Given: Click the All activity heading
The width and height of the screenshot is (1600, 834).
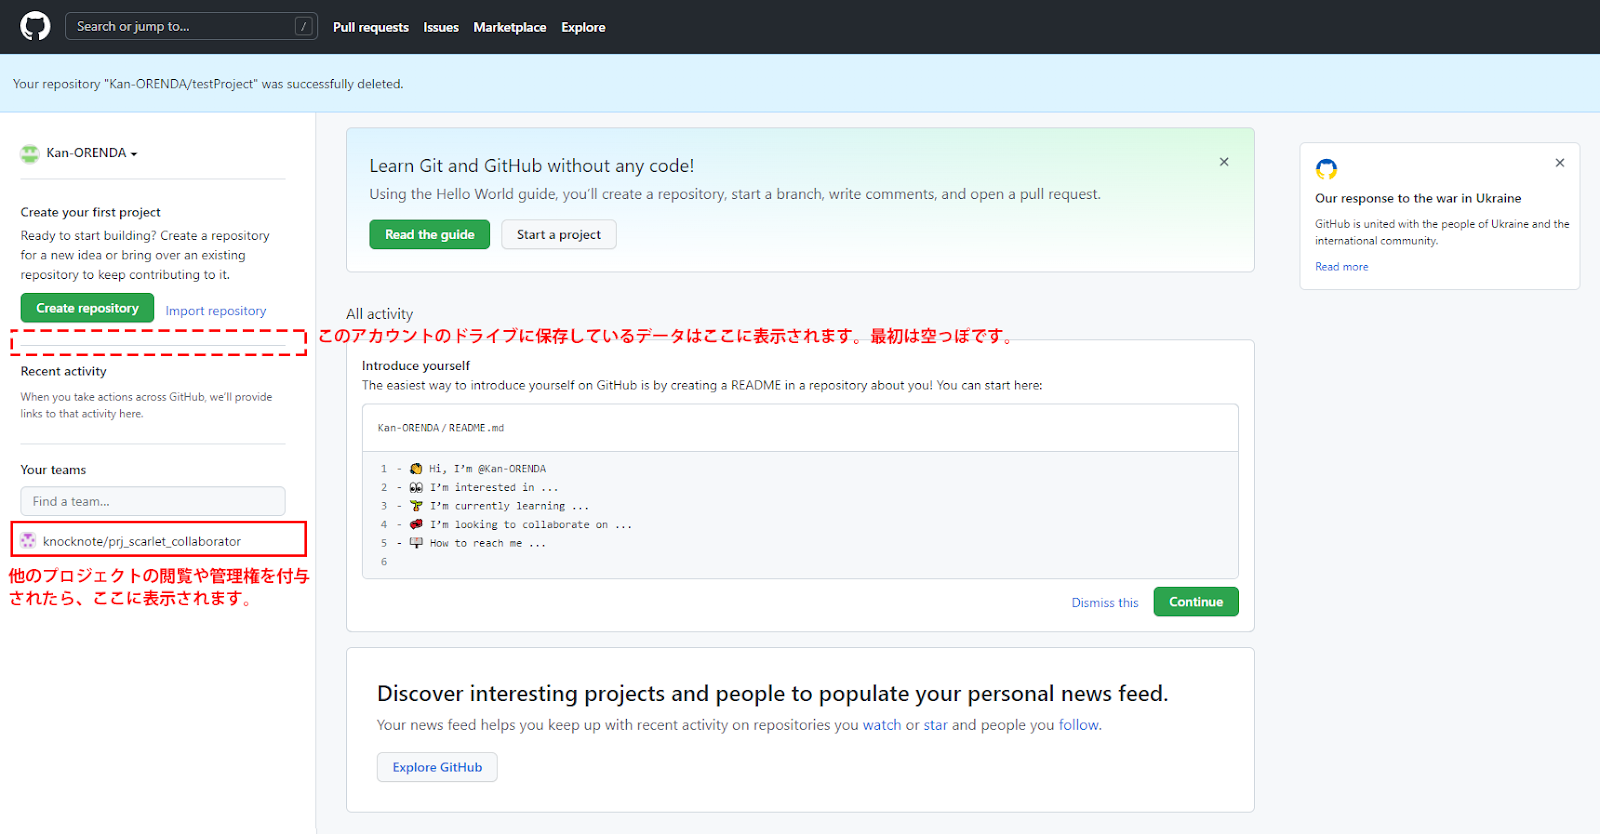Looking at the screenshot, I should [x=379, y=314].
